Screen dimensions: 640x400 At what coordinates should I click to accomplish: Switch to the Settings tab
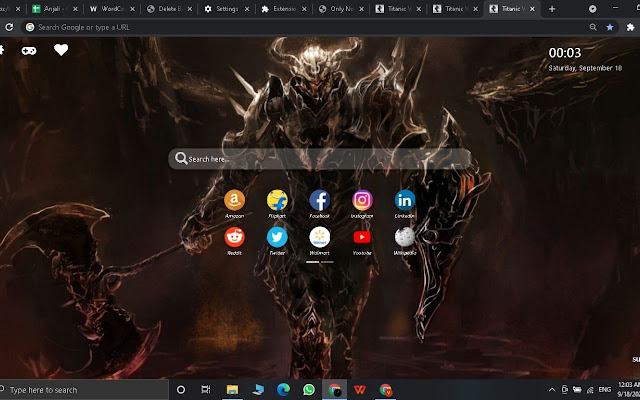pos(226,9)
